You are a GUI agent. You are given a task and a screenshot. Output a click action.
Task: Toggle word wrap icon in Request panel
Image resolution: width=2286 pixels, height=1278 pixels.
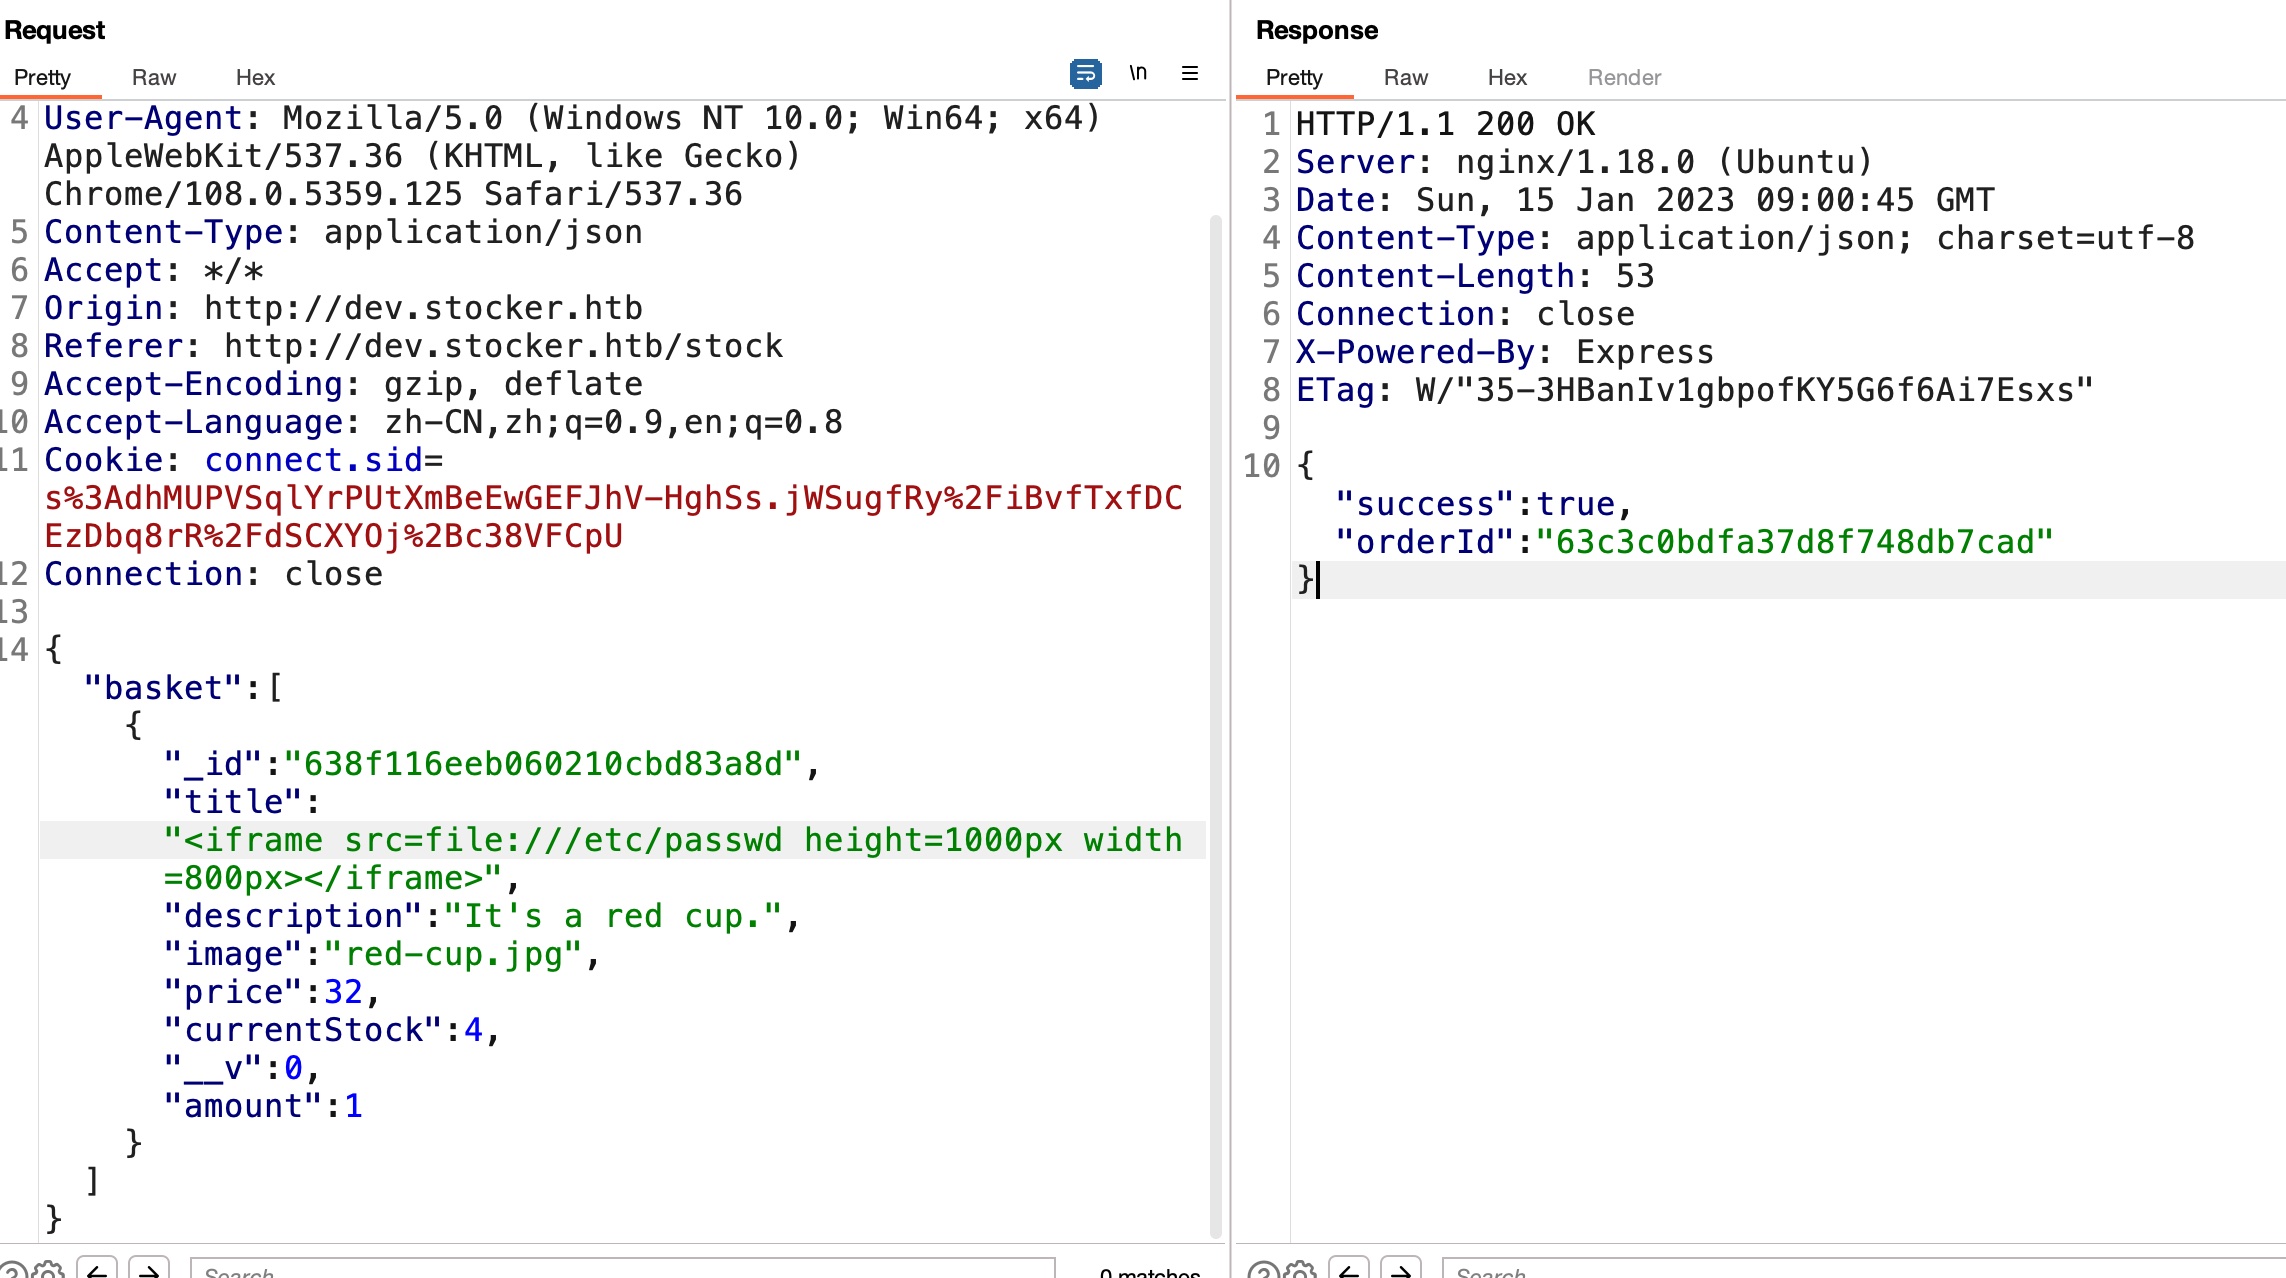1085,73
